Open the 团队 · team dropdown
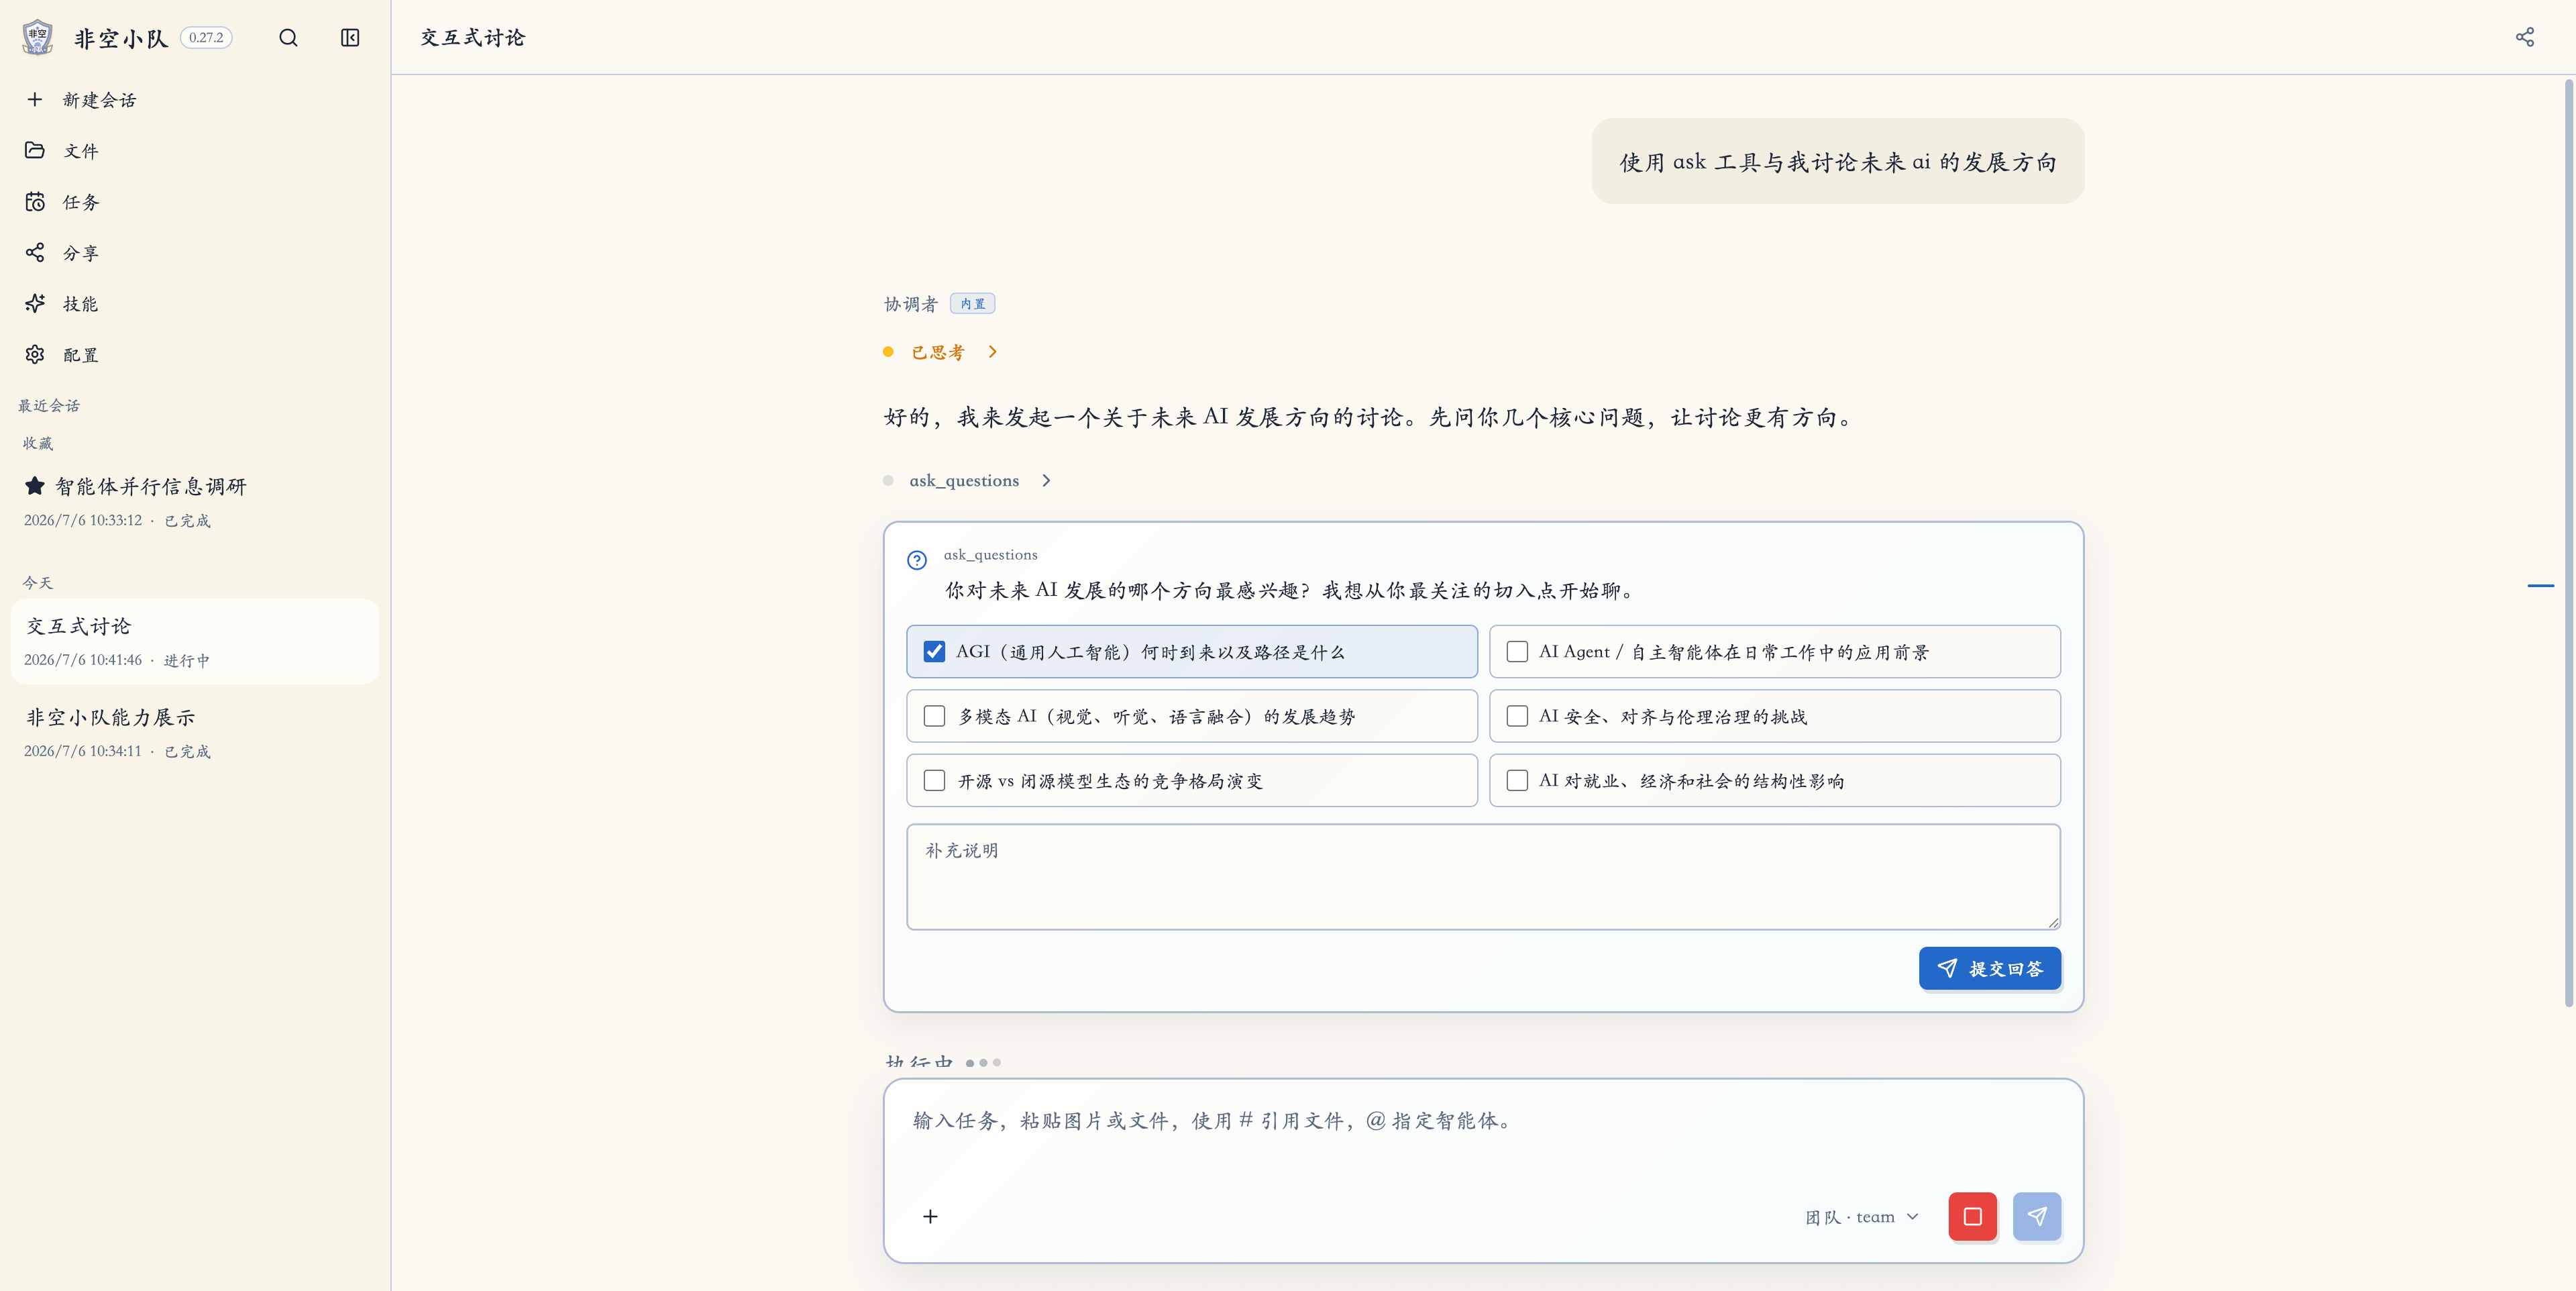The width and height of the screenshot is (2576, 1291). (1862, 1216)
